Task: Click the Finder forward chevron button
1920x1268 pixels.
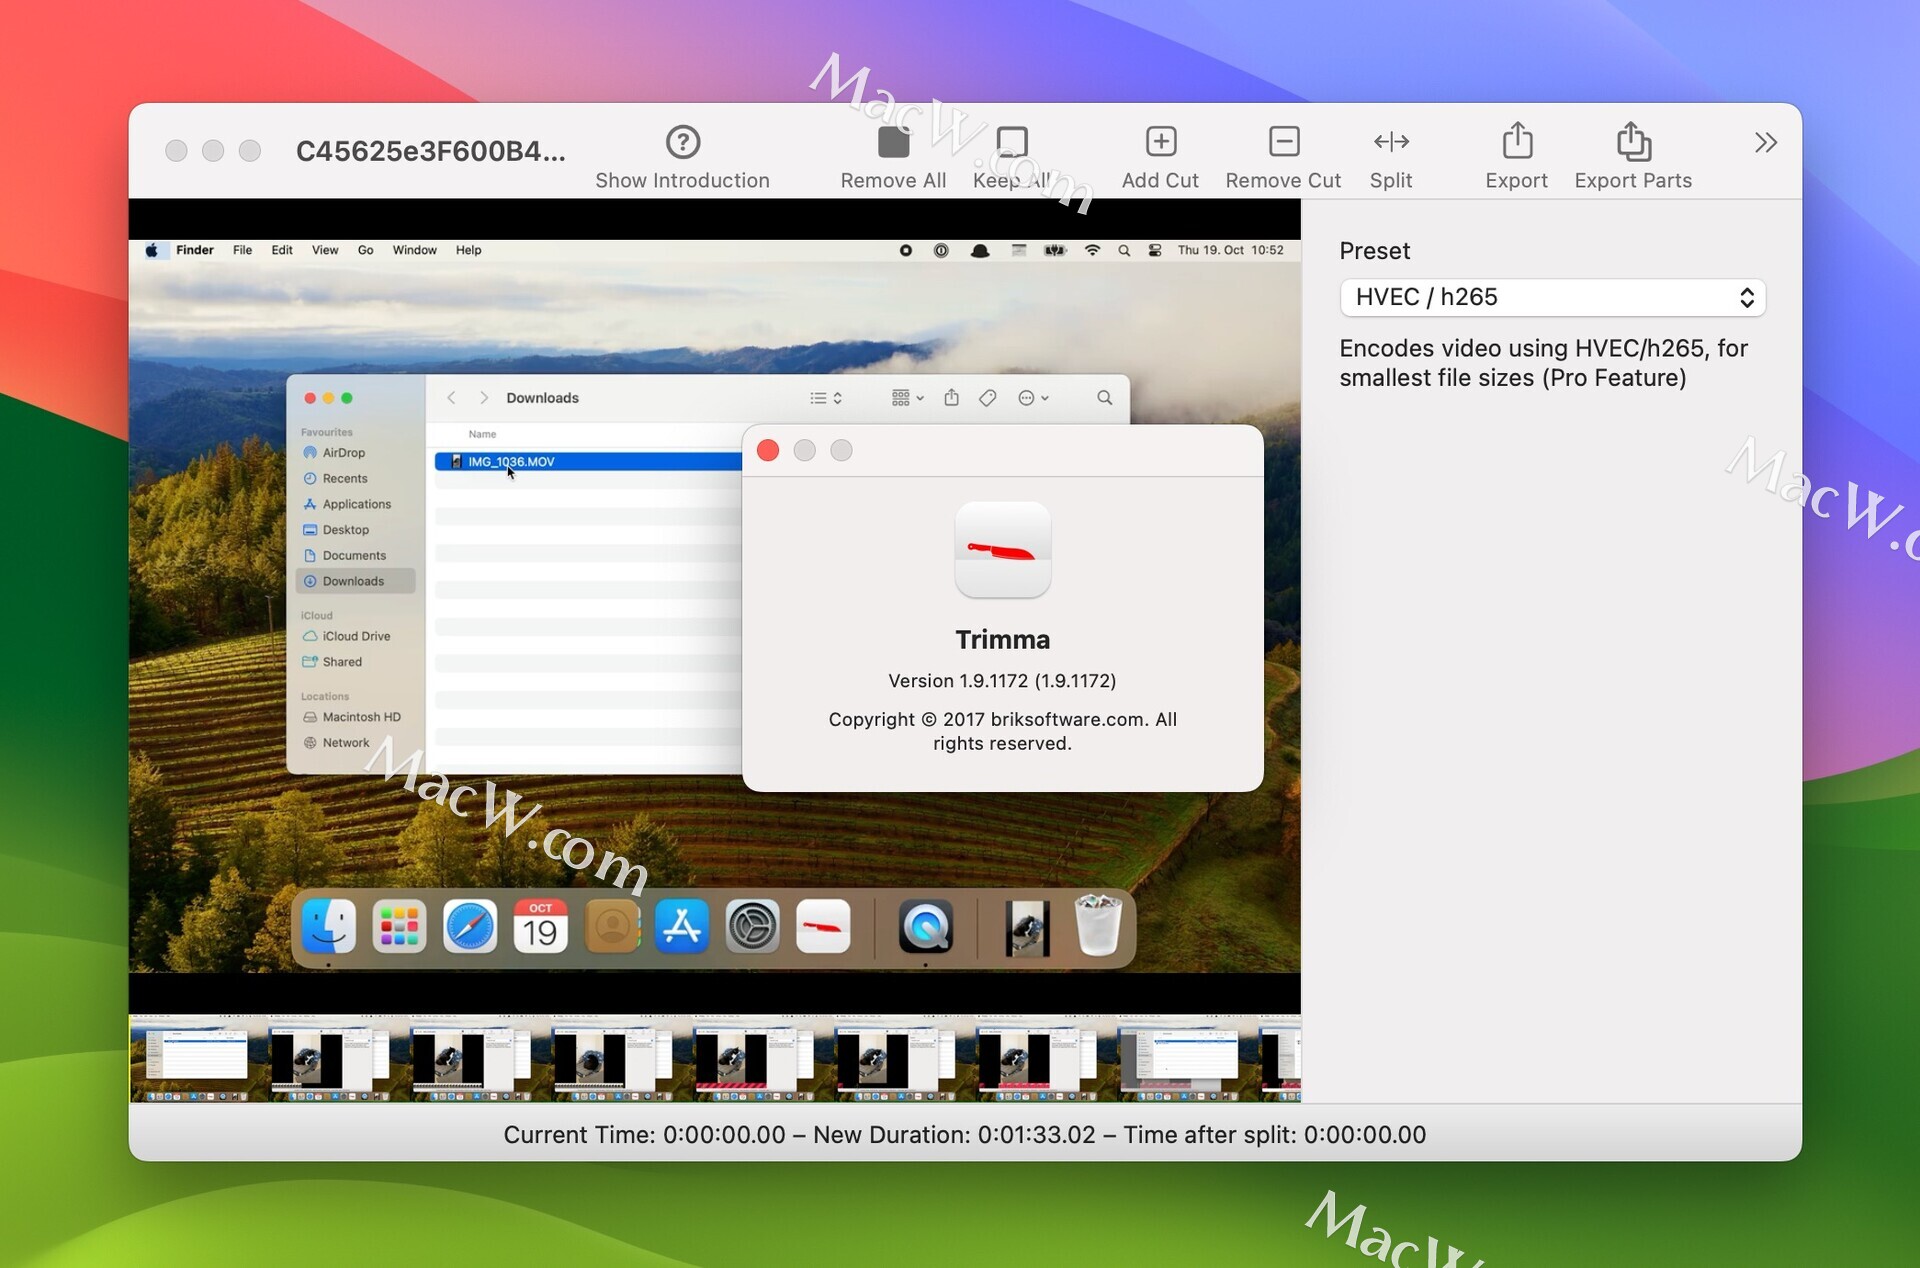Action: pyautogui.click(x=484, y=398)
